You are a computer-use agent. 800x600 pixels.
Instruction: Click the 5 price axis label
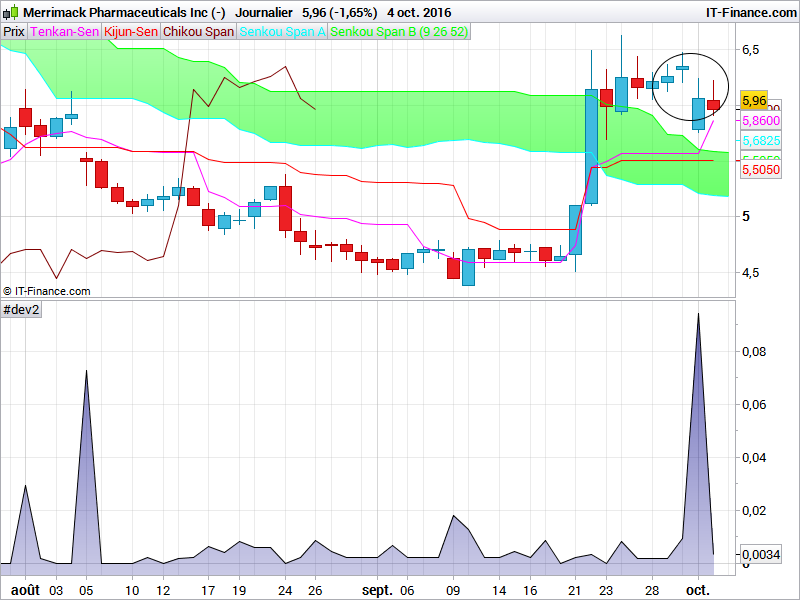coord(745,217)
